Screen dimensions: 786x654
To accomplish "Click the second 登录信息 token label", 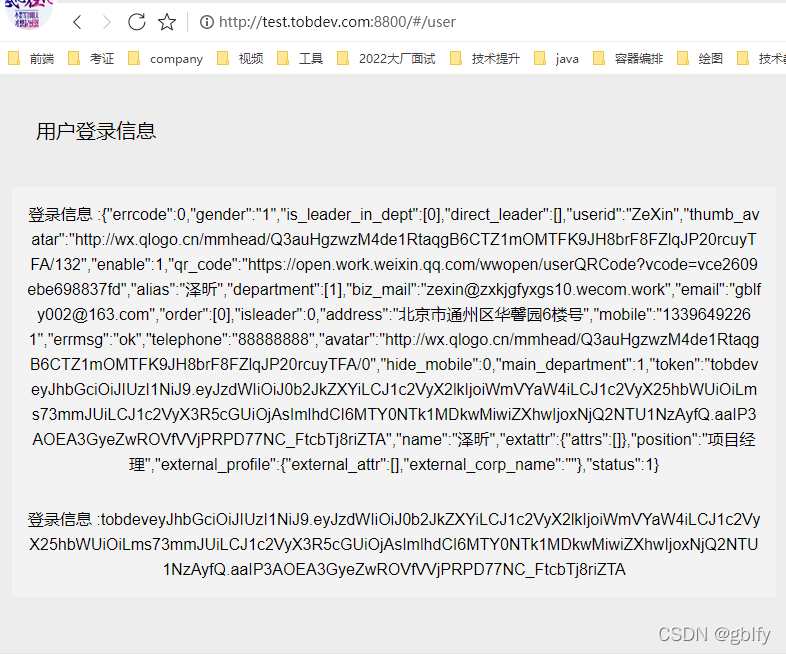I will (60, 520).
